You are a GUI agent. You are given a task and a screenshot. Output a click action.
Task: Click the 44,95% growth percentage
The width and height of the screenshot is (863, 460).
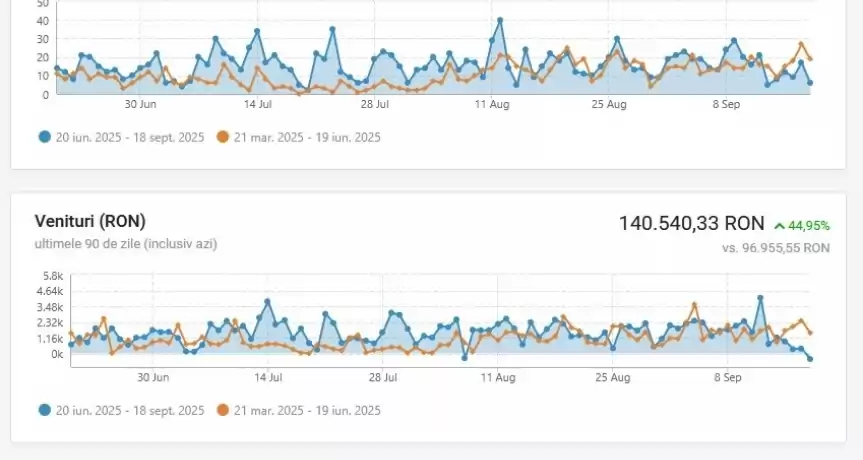tap(809, 226)
